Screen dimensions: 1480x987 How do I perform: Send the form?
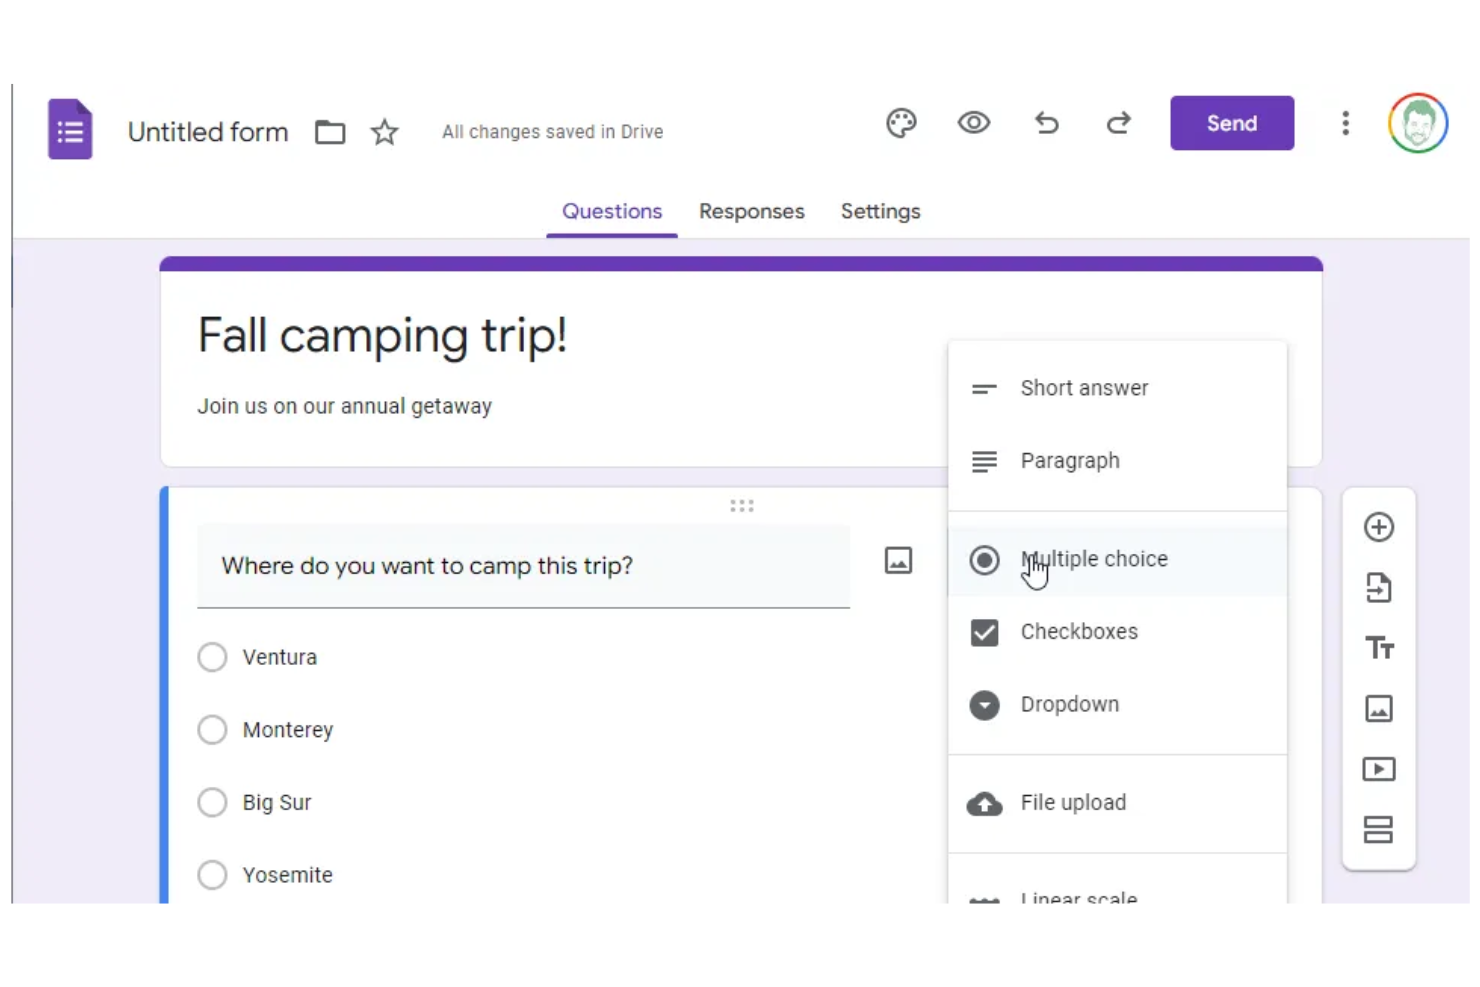coord(1232,123)
